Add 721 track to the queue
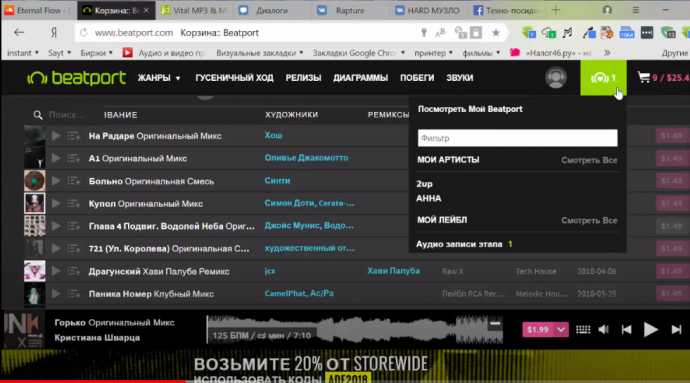The image size is (690, 383). [x=73, y=249]
